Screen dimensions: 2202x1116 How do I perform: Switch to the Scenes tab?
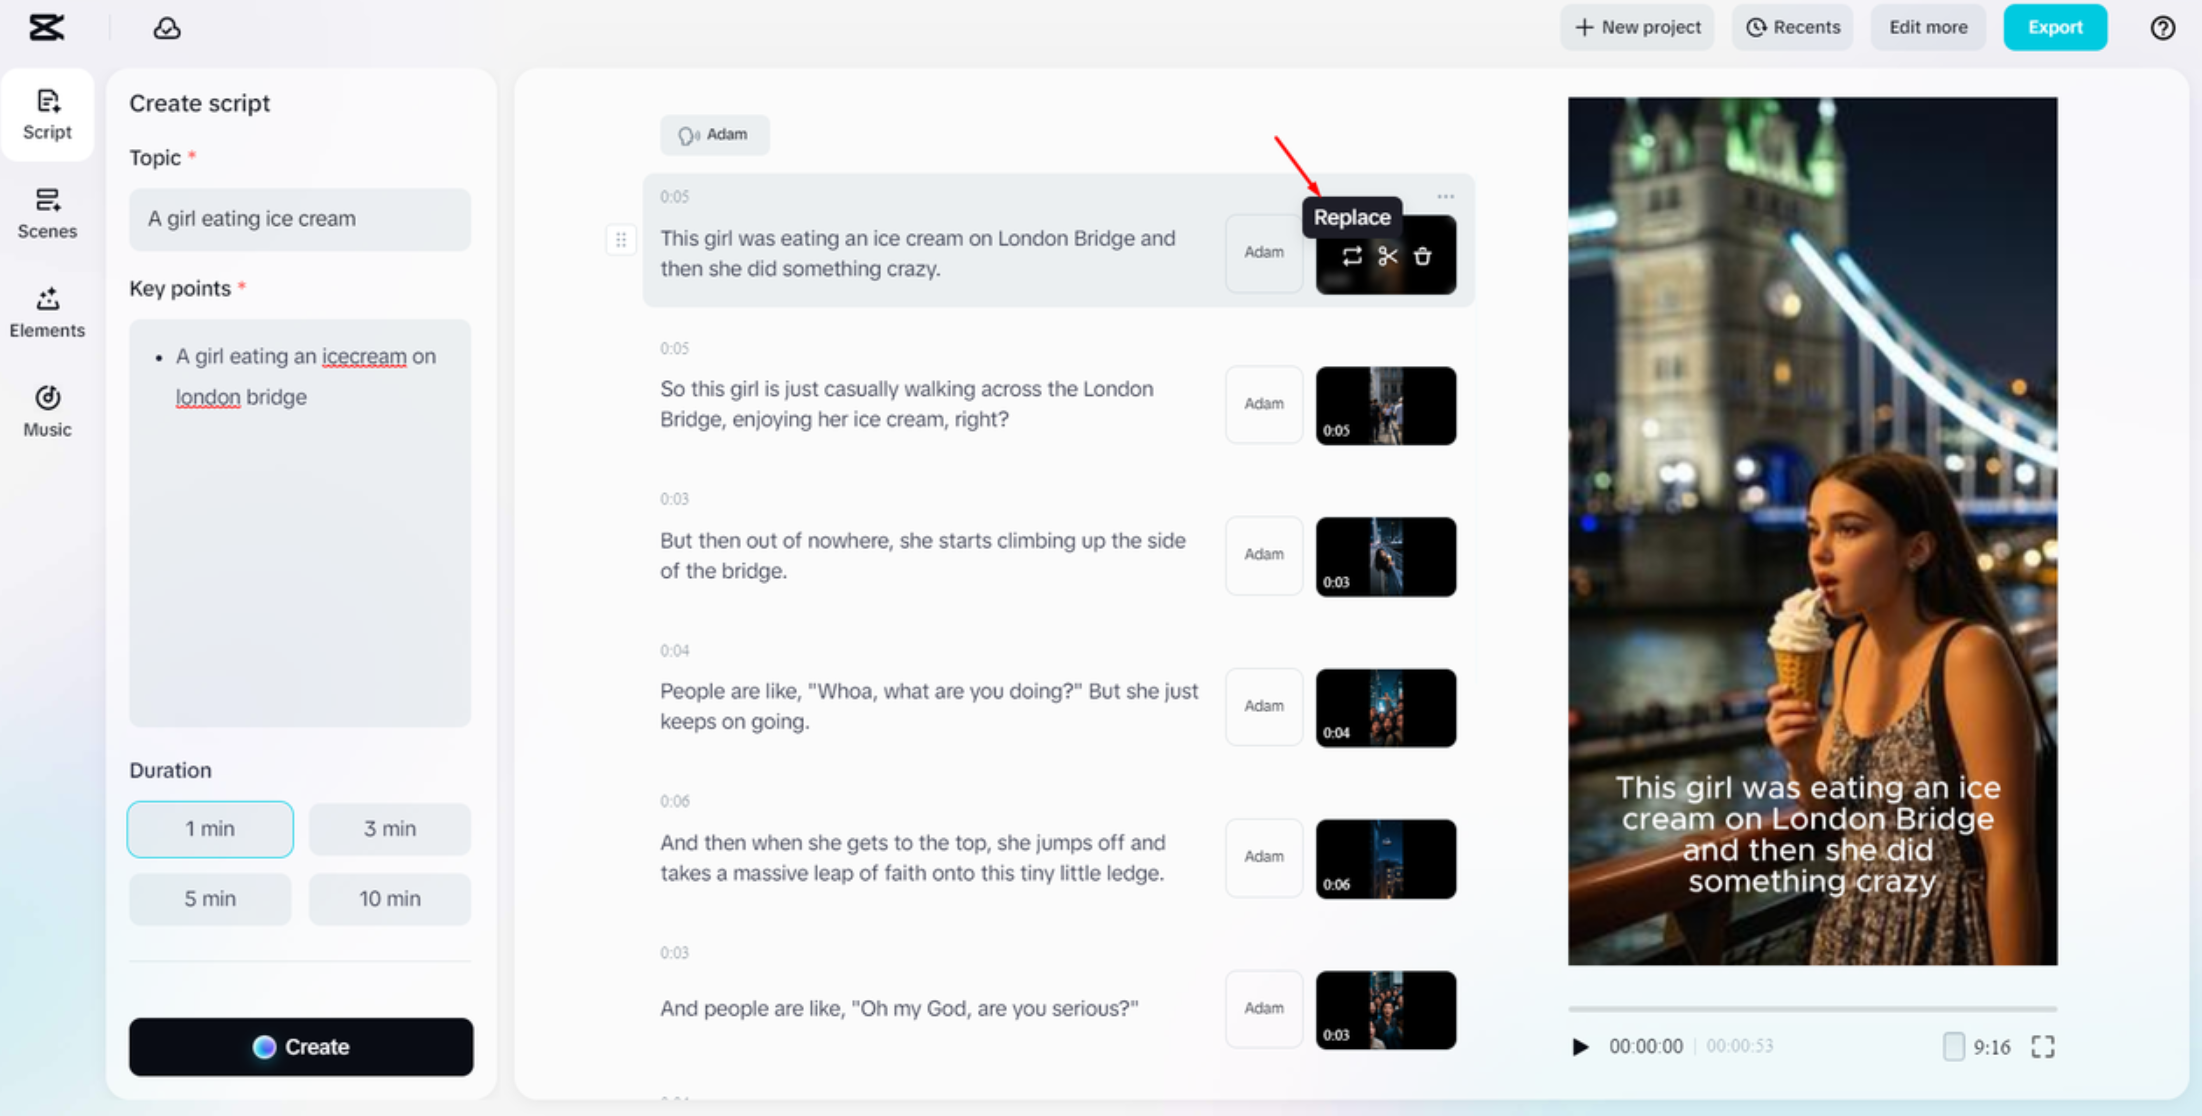click(47, 213)
